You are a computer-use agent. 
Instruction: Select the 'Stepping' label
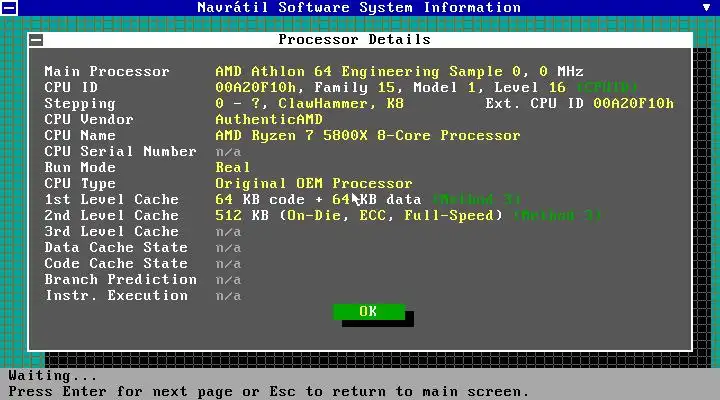click(80, 104)
